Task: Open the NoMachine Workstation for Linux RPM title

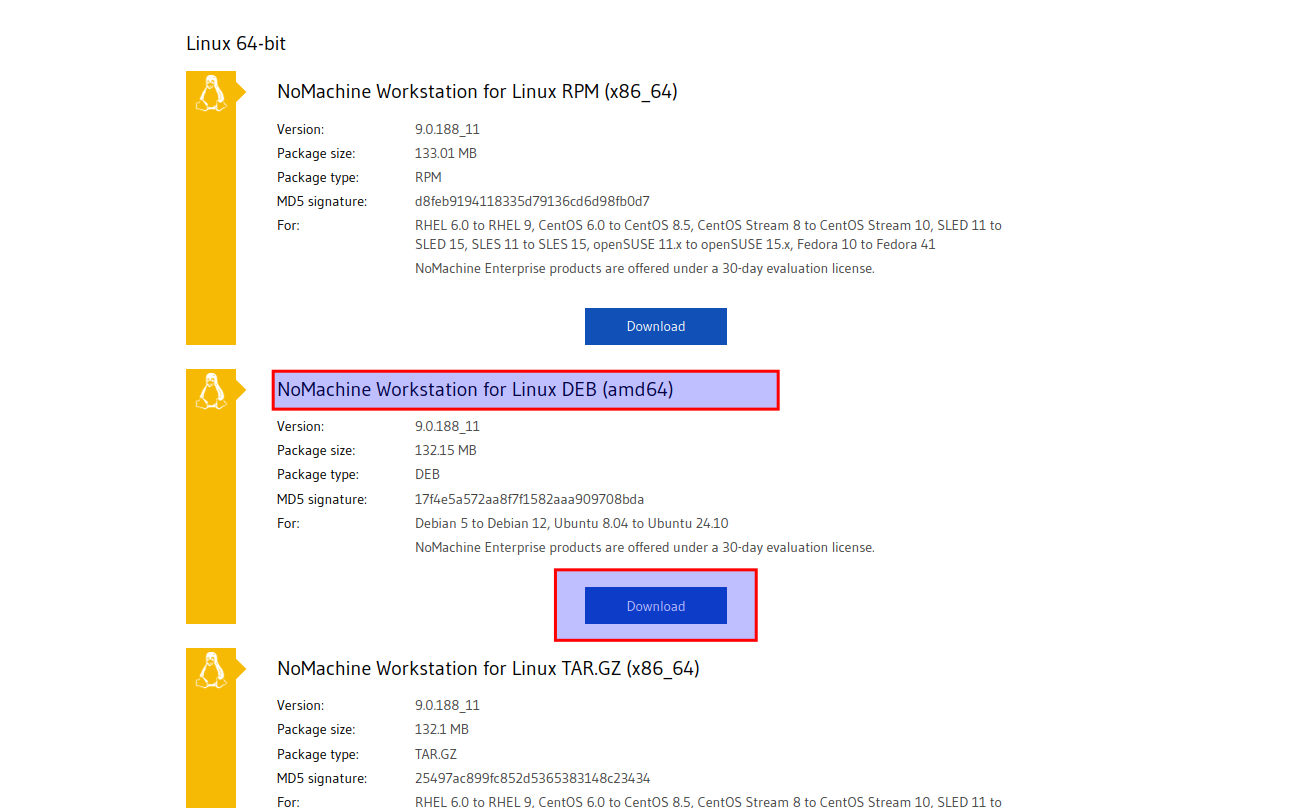Action: coord(477,92)
